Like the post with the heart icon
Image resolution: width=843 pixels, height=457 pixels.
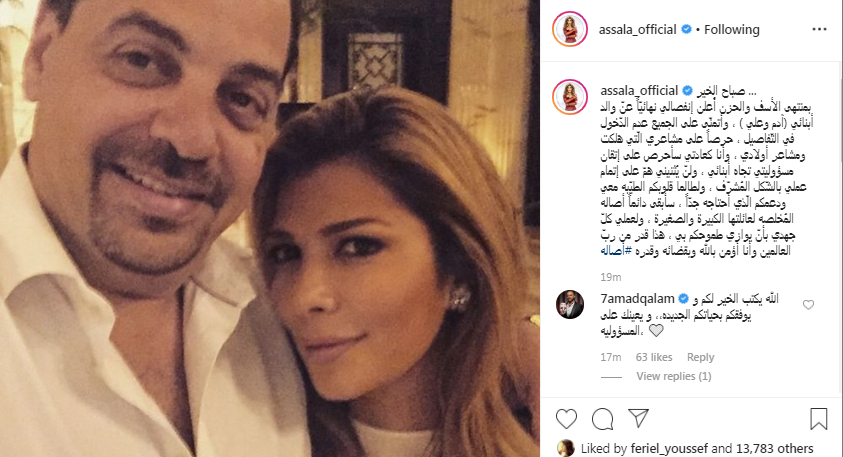coord(566,419)
